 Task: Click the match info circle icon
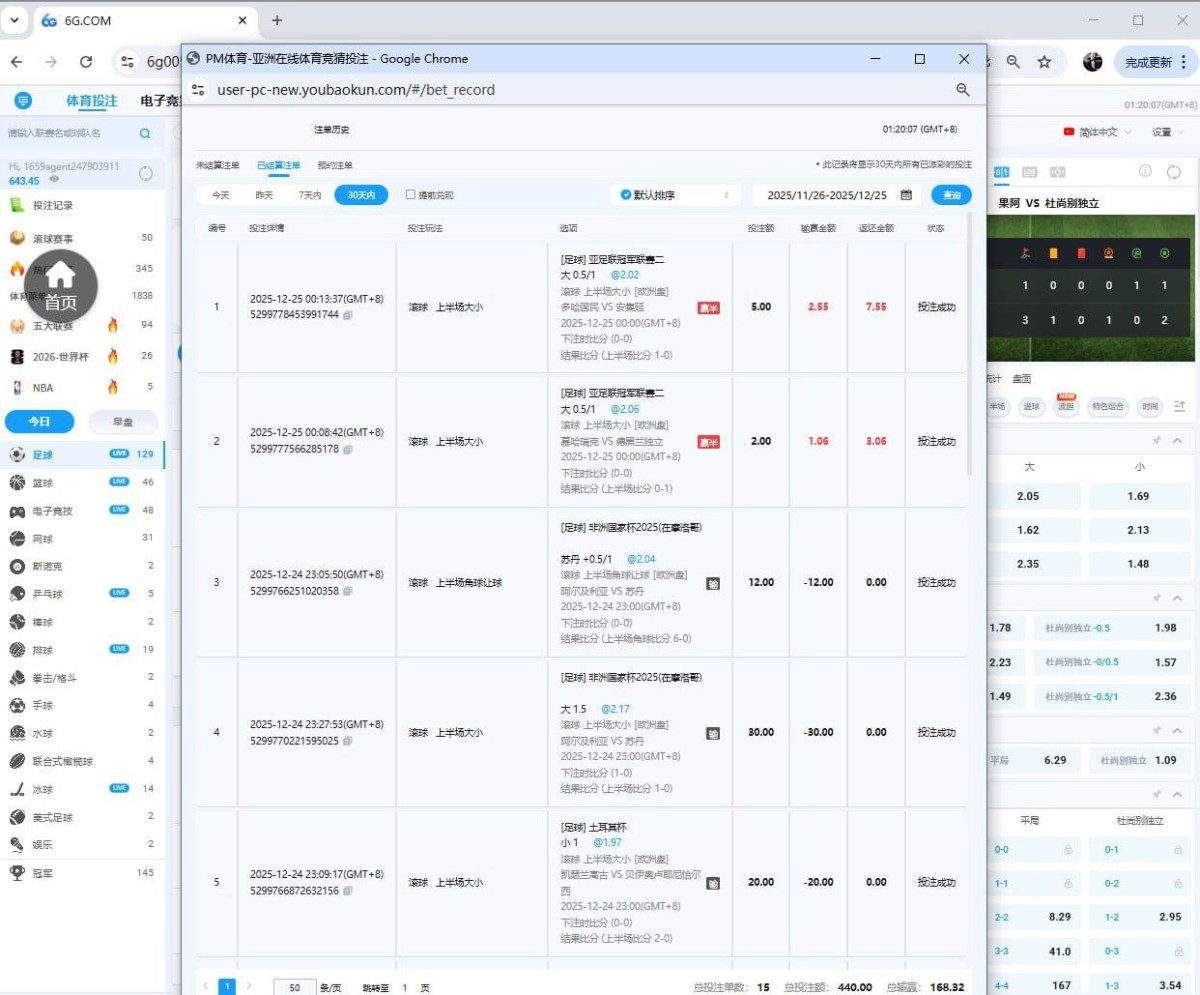pos(1146,171)
